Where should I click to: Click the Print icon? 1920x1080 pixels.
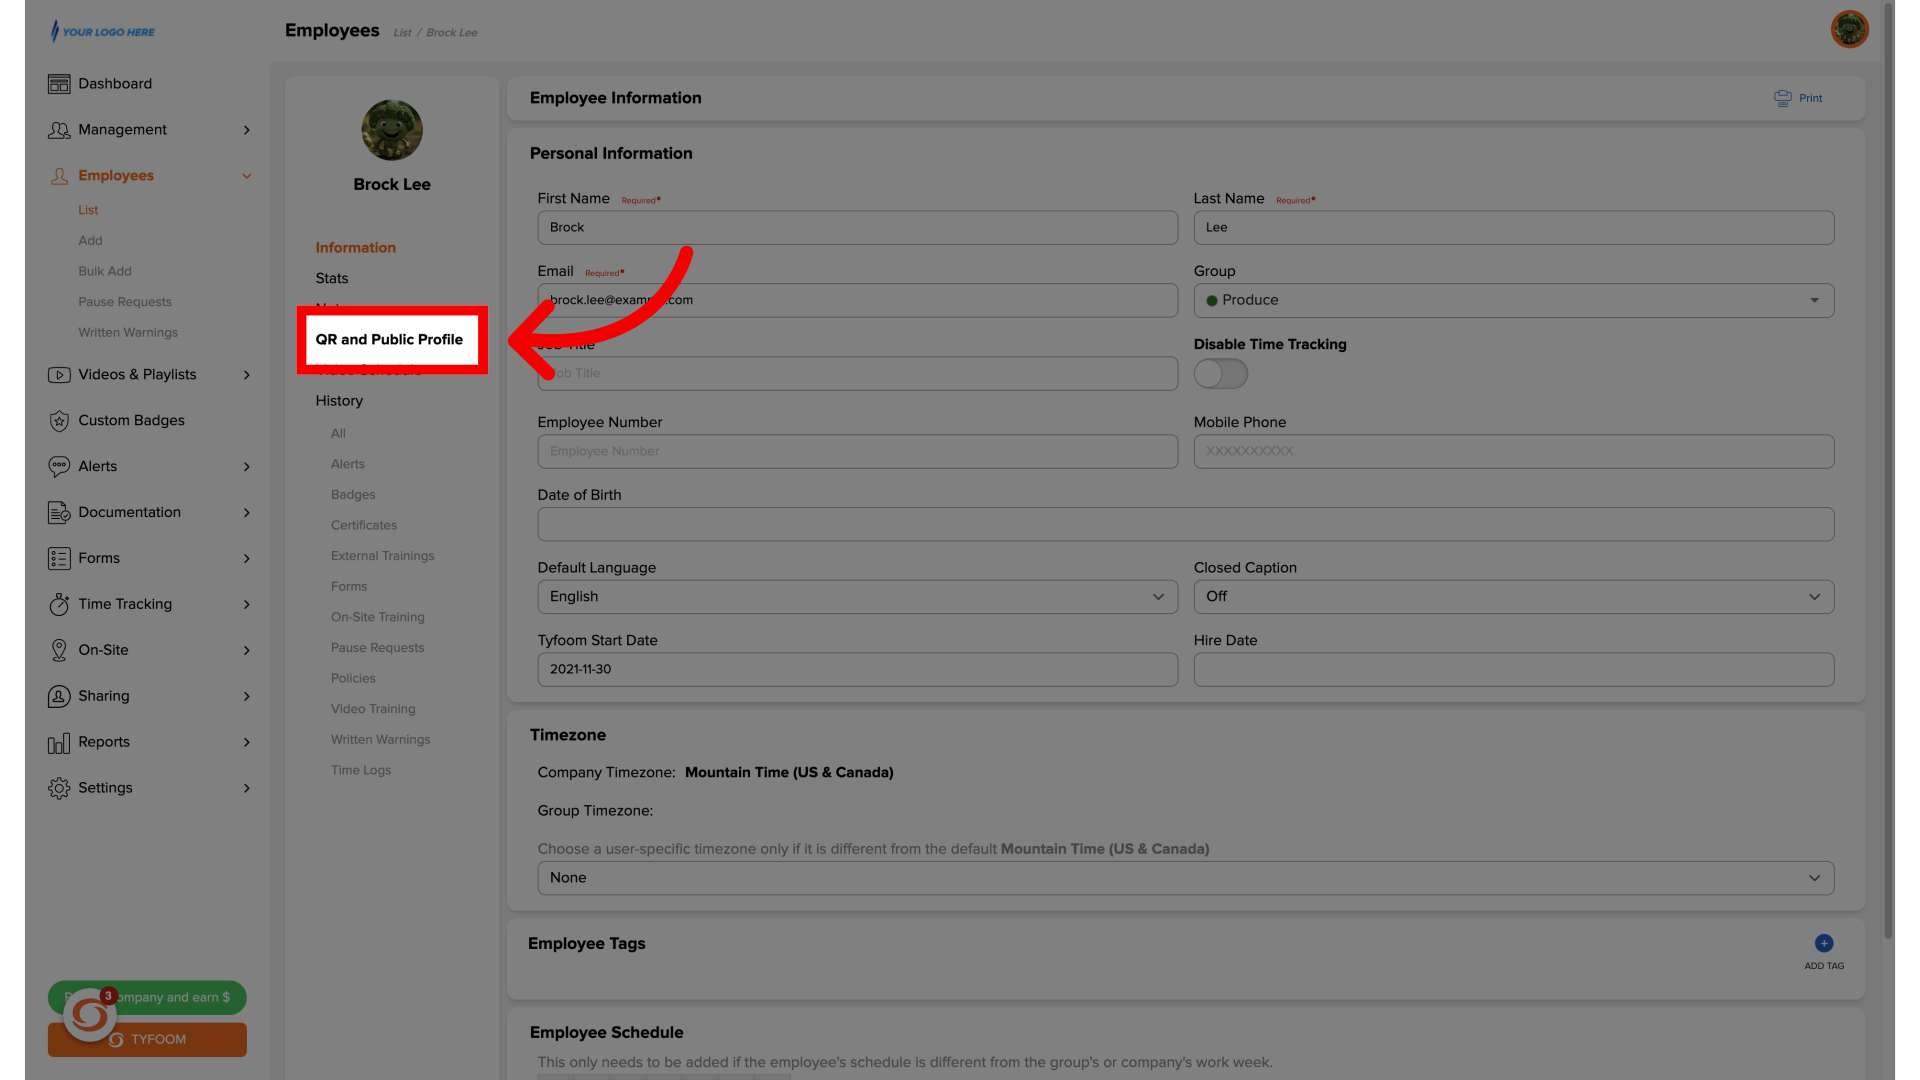pyautogui.click(x=1783, y=98)
